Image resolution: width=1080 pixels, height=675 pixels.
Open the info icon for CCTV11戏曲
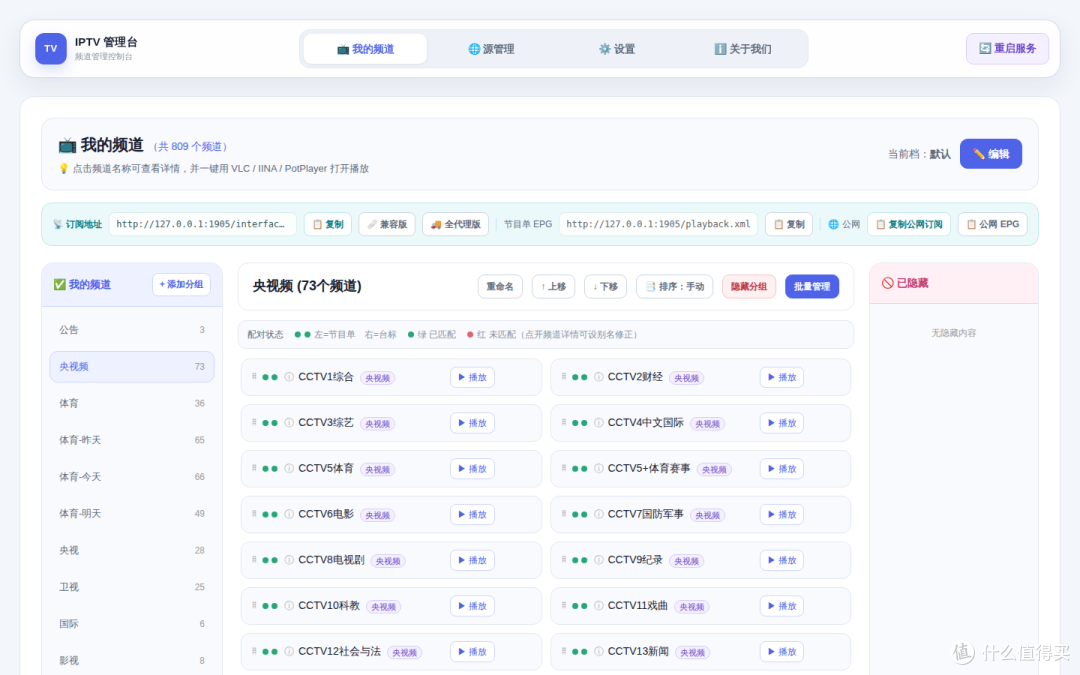[x=599, y=605]
